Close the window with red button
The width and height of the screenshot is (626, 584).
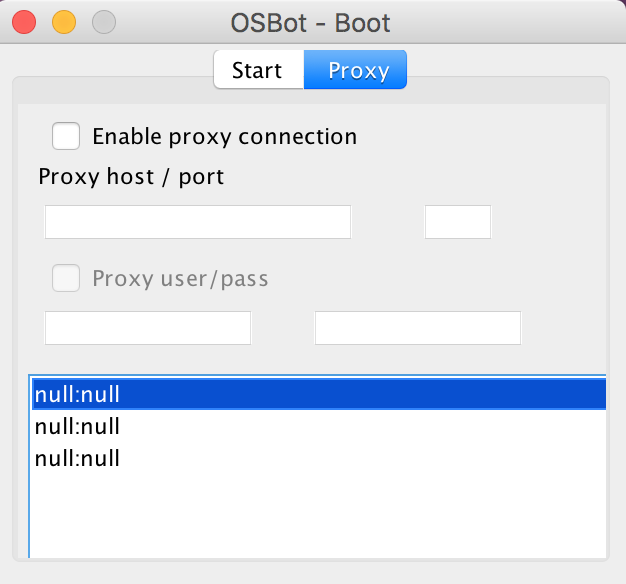pos(24,21)
